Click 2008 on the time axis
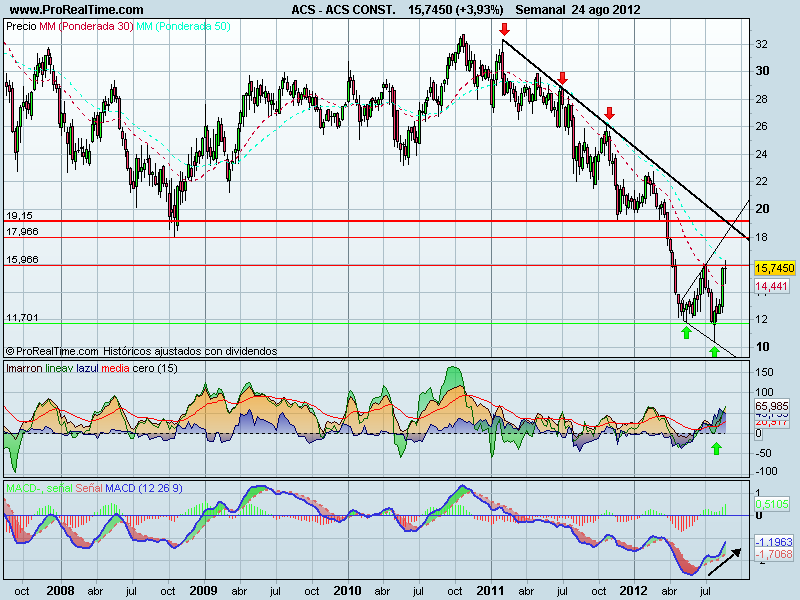Screen dimensions: 800x600 tap(60, 591)
